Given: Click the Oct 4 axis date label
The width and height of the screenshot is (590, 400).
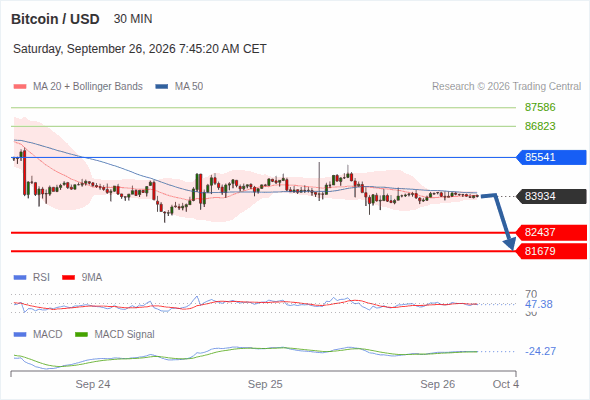Looking at the screenshot, I should point(506,384).
